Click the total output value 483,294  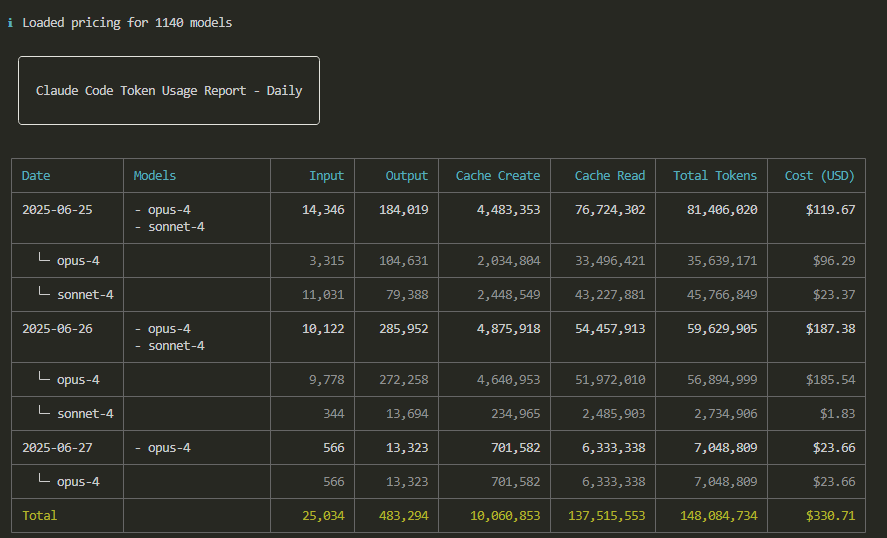tap(403, 515)
